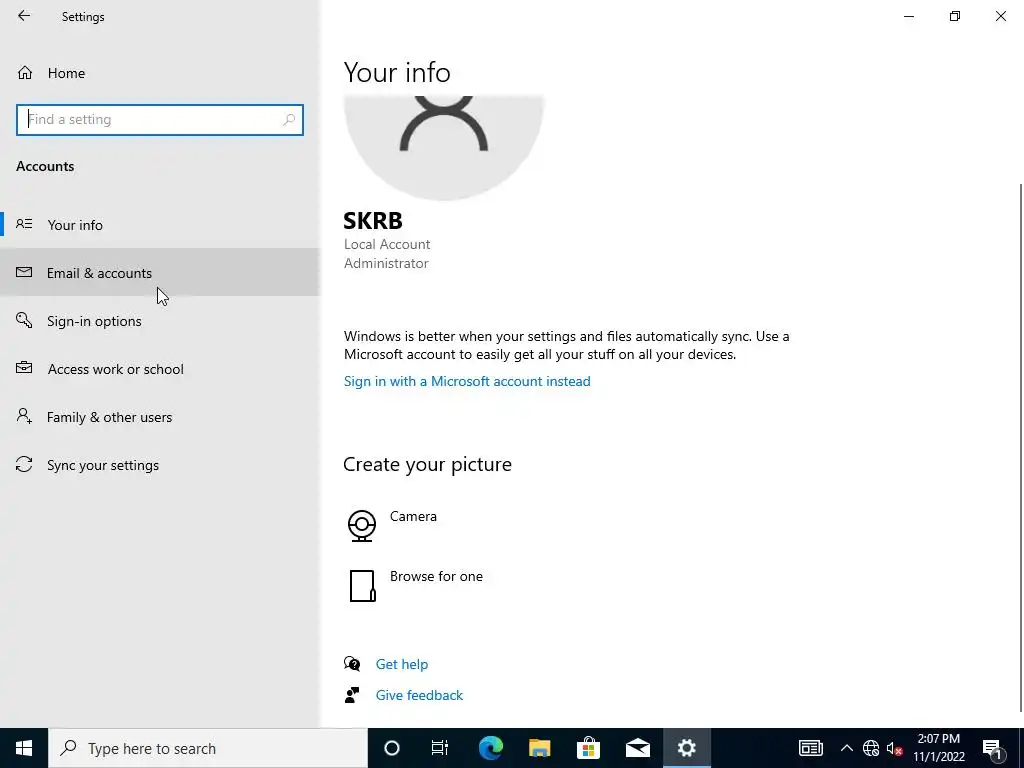Open the Windows Start menu
This screenshot has width=1024, height=768.
click(x=24, y=748)
